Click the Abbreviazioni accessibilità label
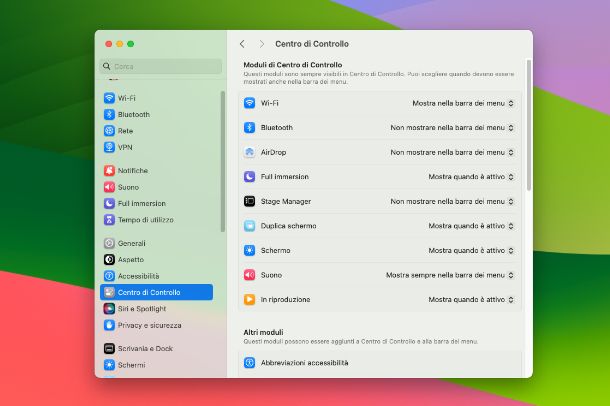The height and width of the screenshot is (406, 610). tap(305, 362)
